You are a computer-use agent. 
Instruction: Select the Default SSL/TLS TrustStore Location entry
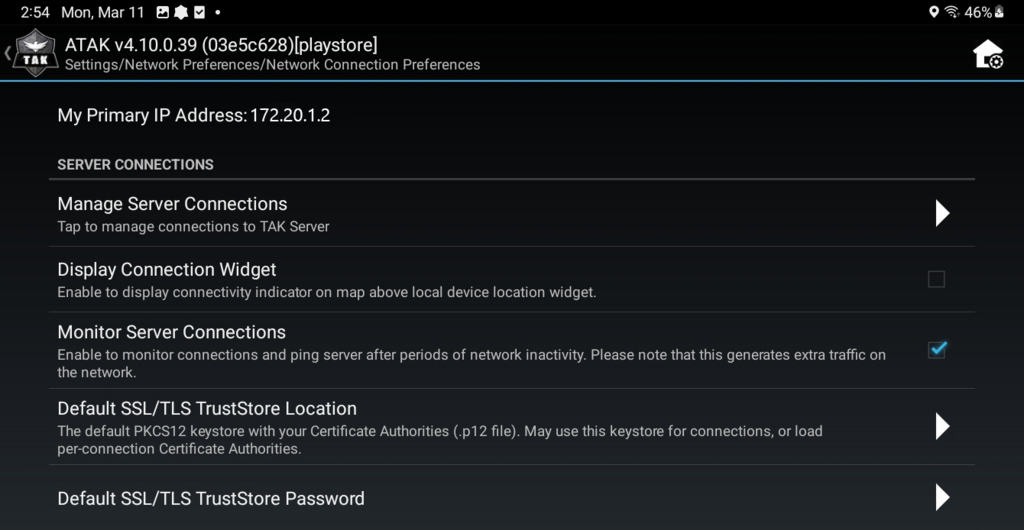pyautogui.click(x=207, y=409)
